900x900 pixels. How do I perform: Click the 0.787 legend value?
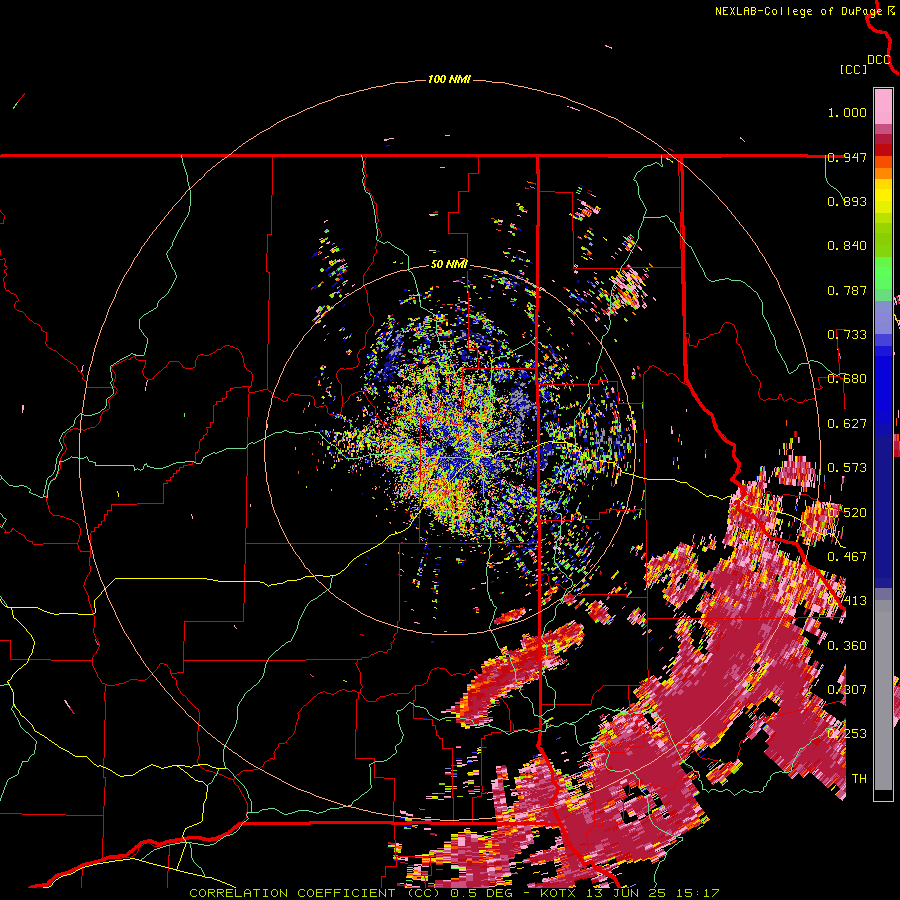pos(847,290)
